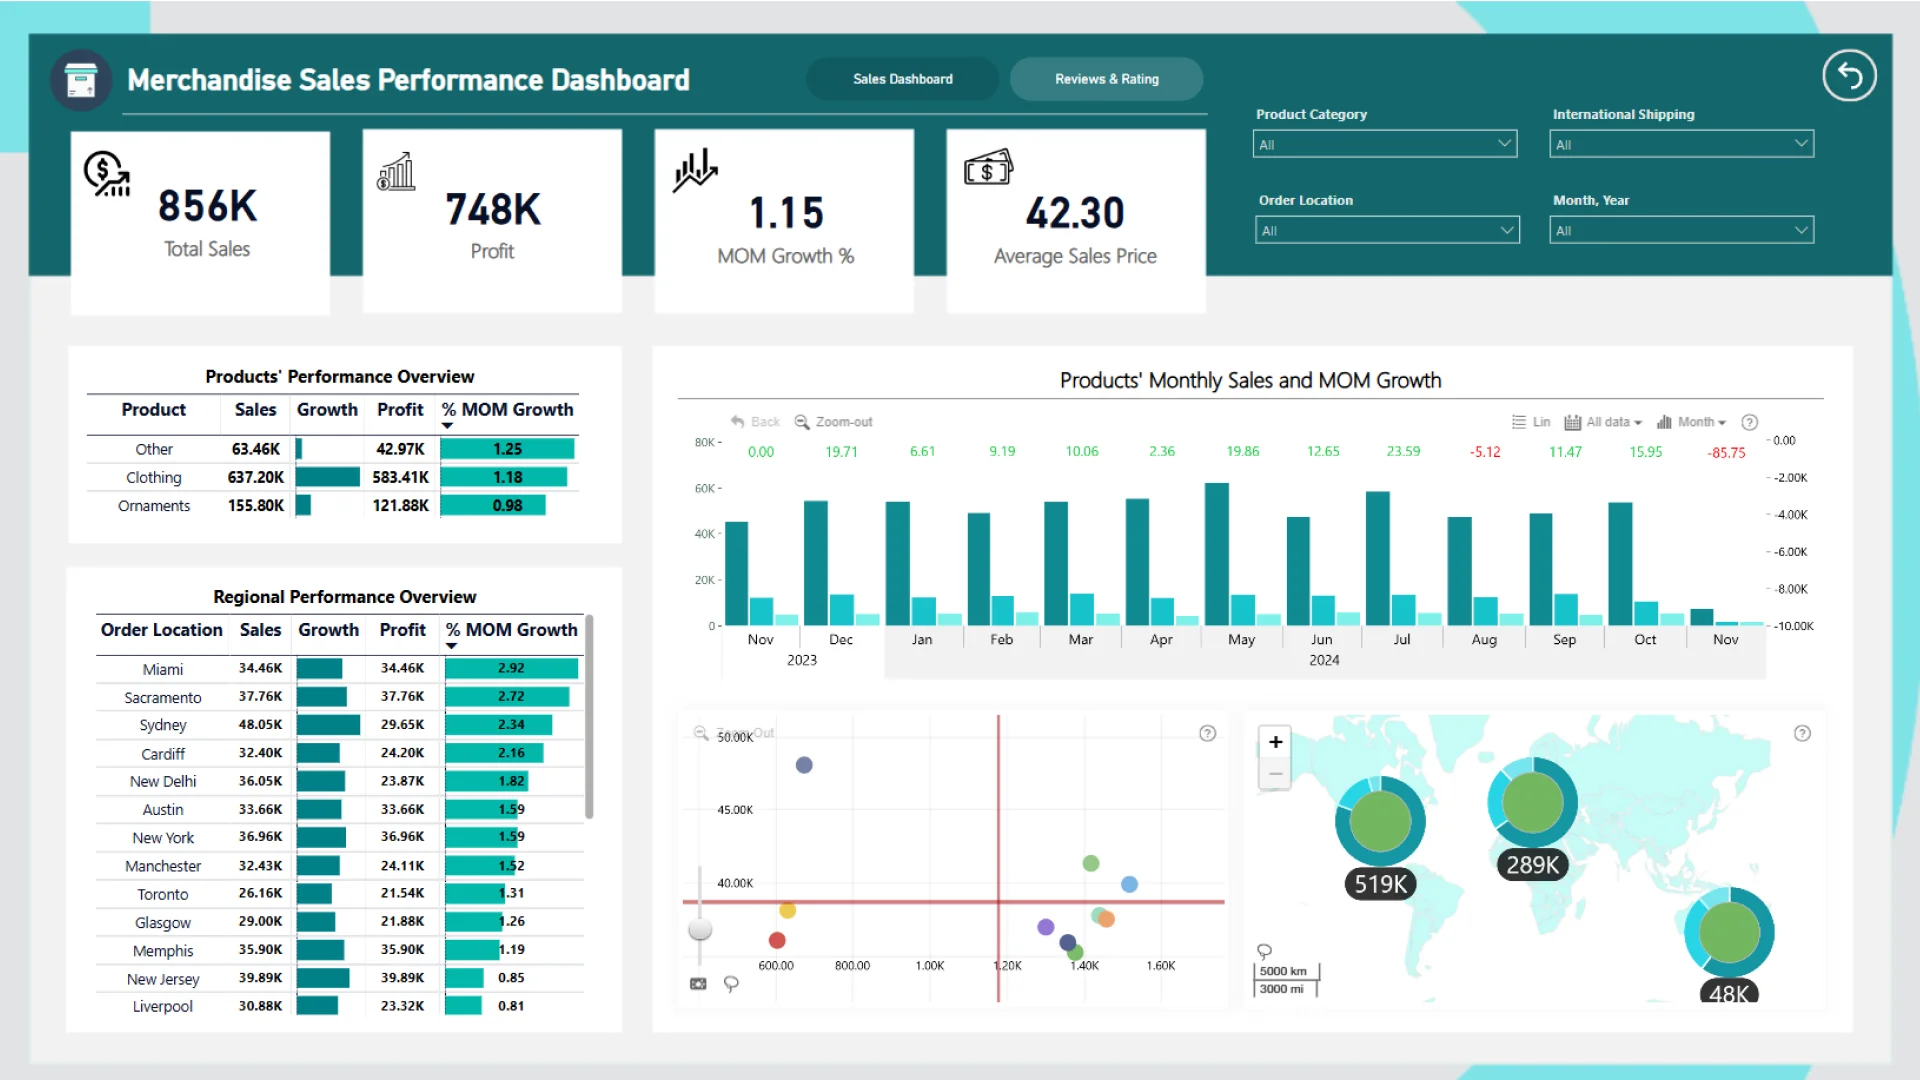The height and width of the screenshot is (1080, 1920).
Task: Select Manchester in regional table
Action: point(340,866)
